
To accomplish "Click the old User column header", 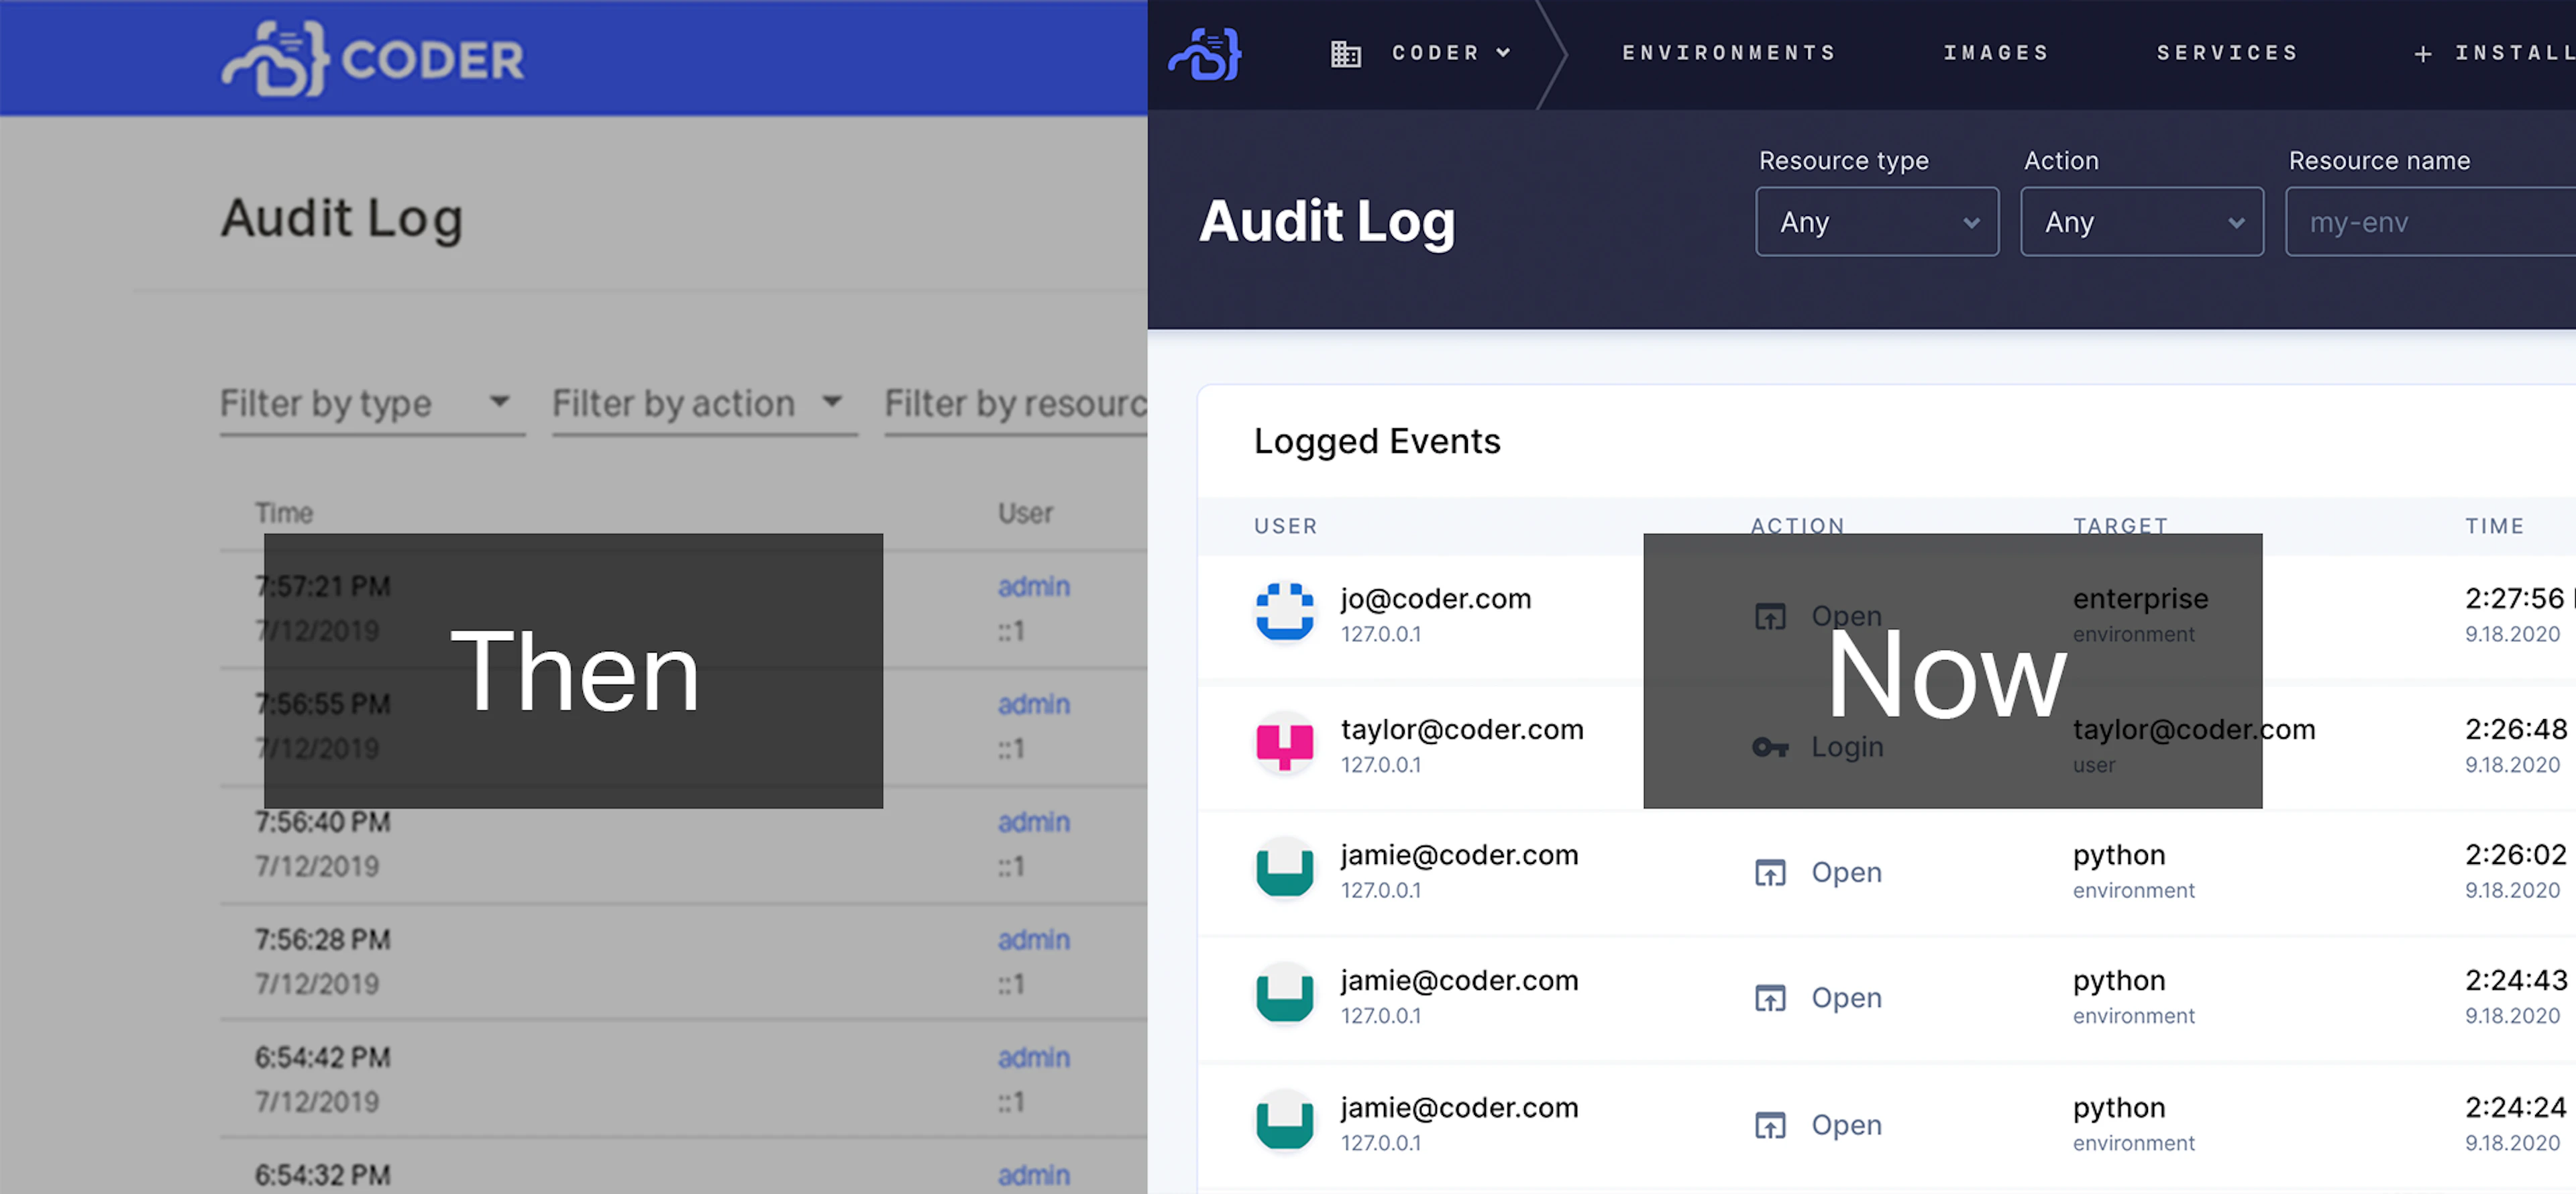I will [x=1025, y=514].
